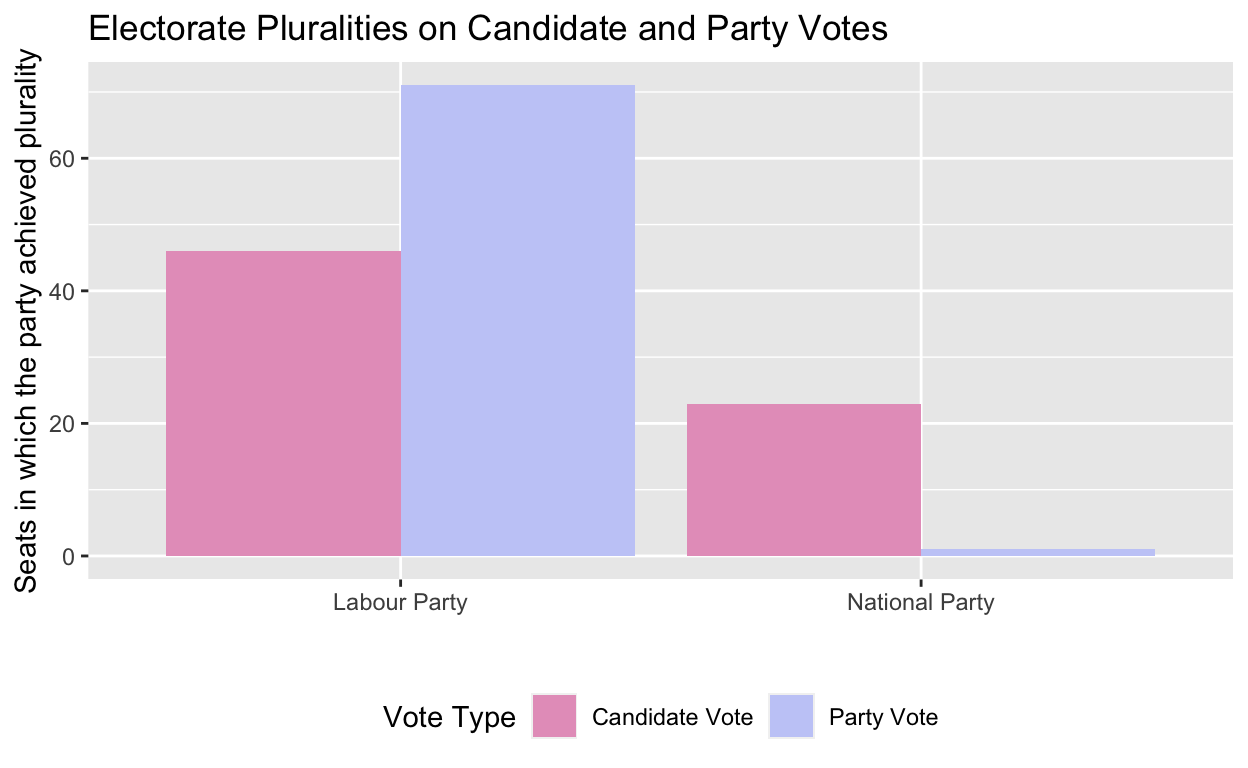The image size is (1248, 768).
Task: Click the pink Candidate Vote legend swatch
Action: click(554, 716)
